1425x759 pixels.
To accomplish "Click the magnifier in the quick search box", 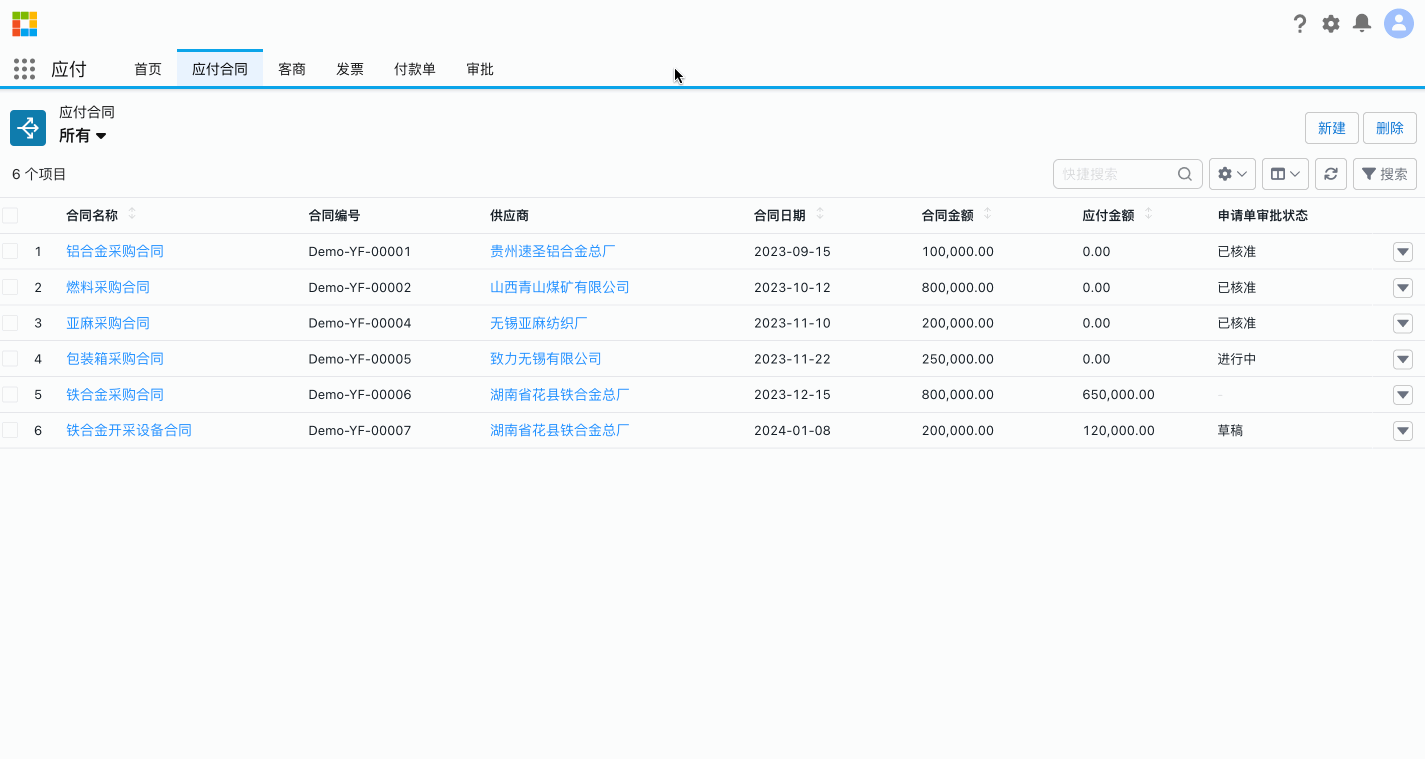I will [1185, 173].
